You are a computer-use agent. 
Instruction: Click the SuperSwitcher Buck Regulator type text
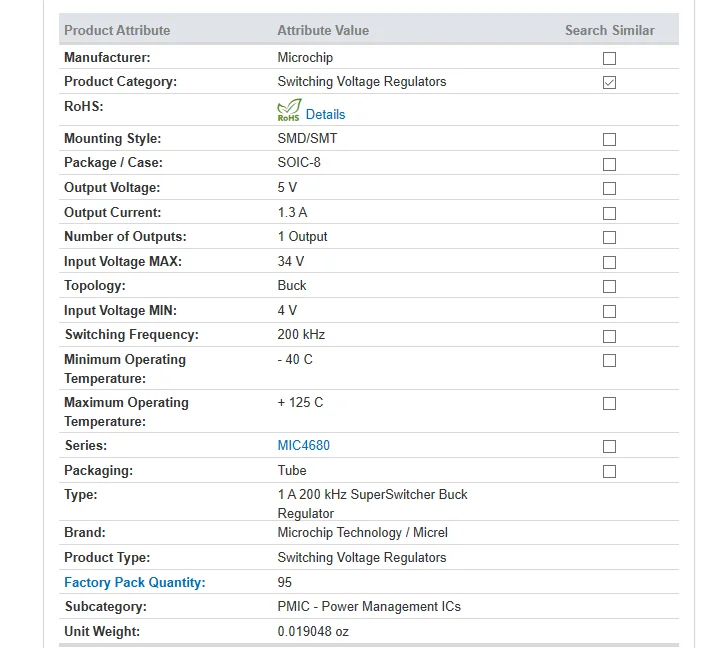373,504
